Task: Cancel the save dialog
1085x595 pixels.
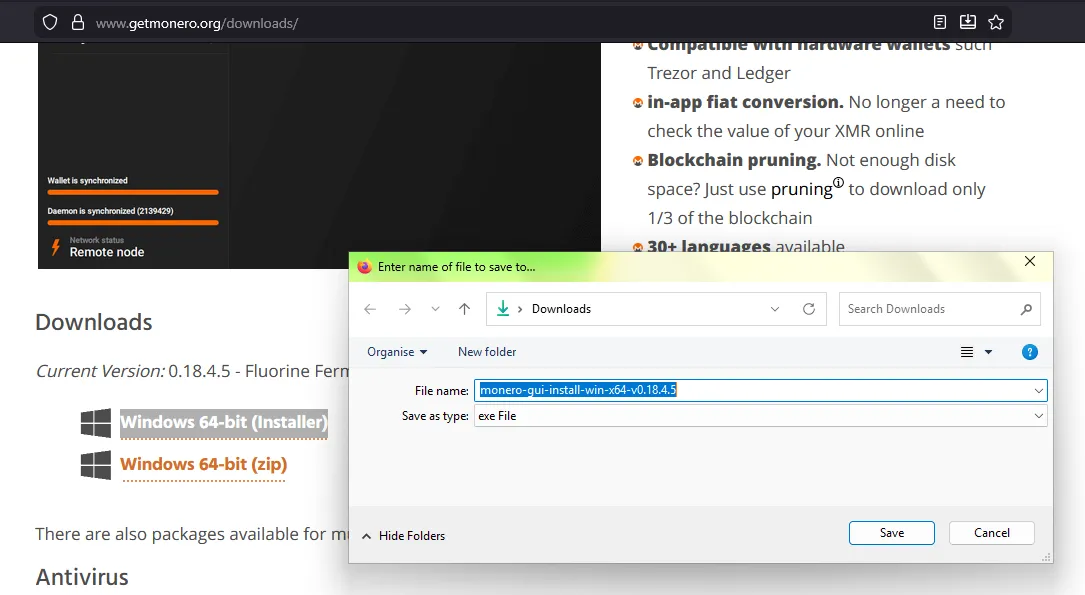Action: point(992,533)
